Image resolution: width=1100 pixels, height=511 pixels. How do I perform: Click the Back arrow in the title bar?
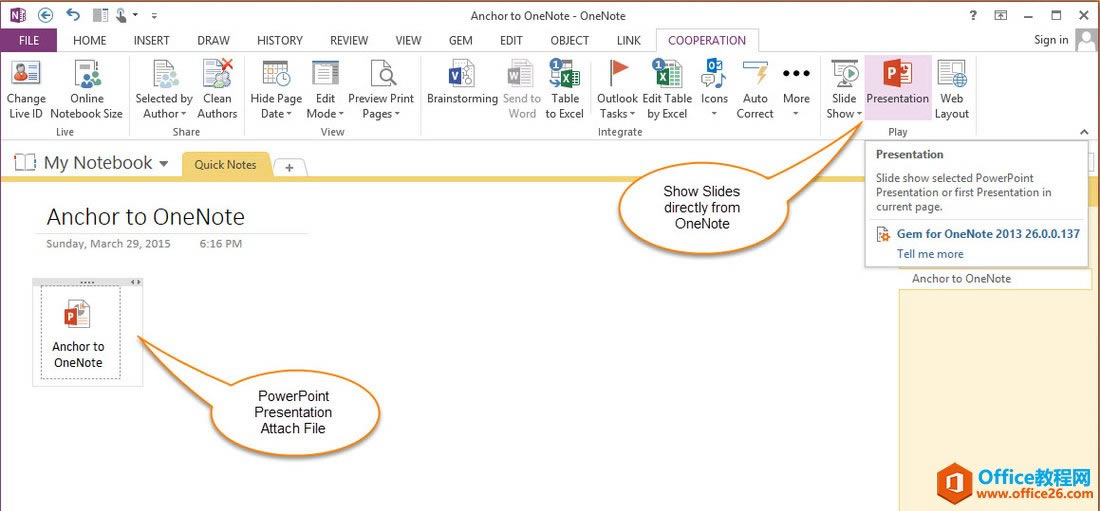pyautogui.click(x=46, y=15)
